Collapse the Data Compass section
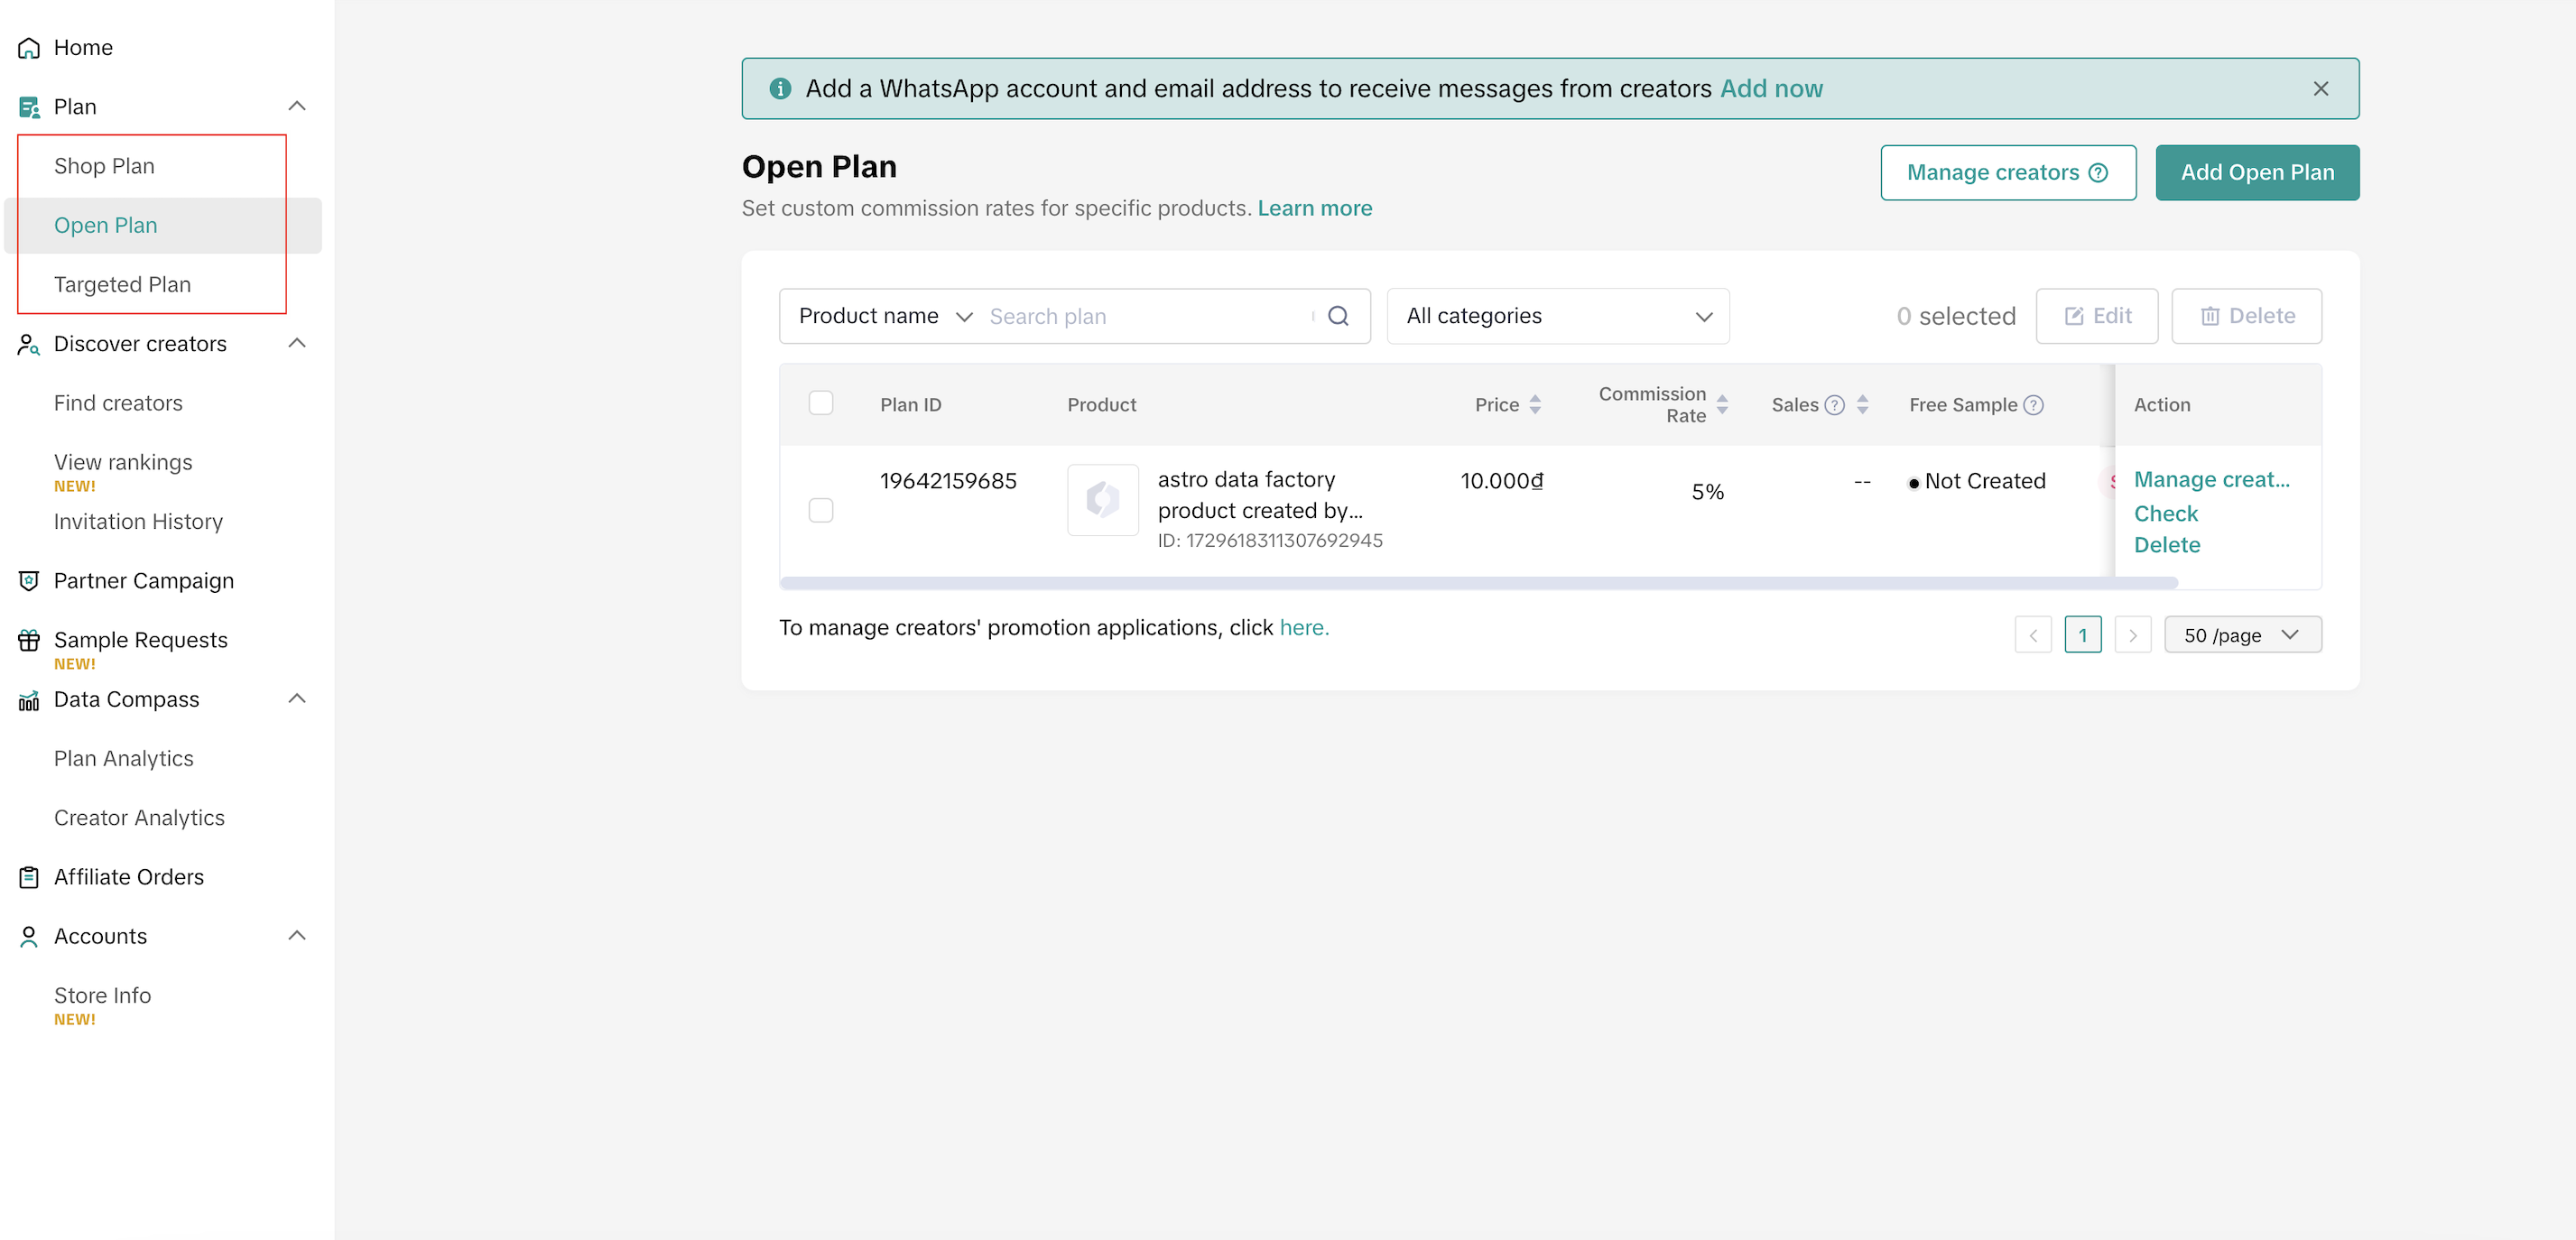The height and width of the screenshot is (1240, 2576). (x=297, y=699)
